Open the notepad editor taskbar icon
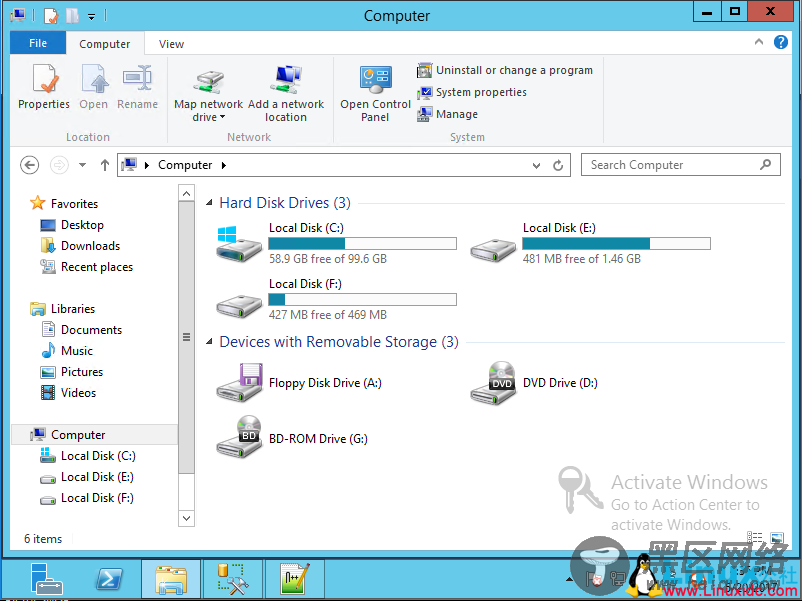Viewport: 802px width, 601px height. (295, 579)
